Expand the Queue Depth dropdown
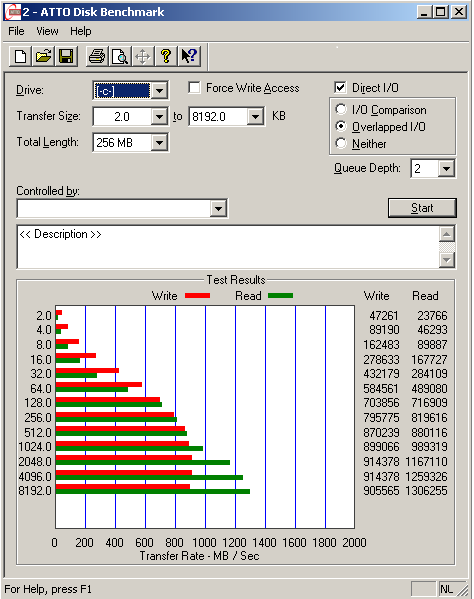The width and height of the screenshot is (474, 599). point(446,168)
